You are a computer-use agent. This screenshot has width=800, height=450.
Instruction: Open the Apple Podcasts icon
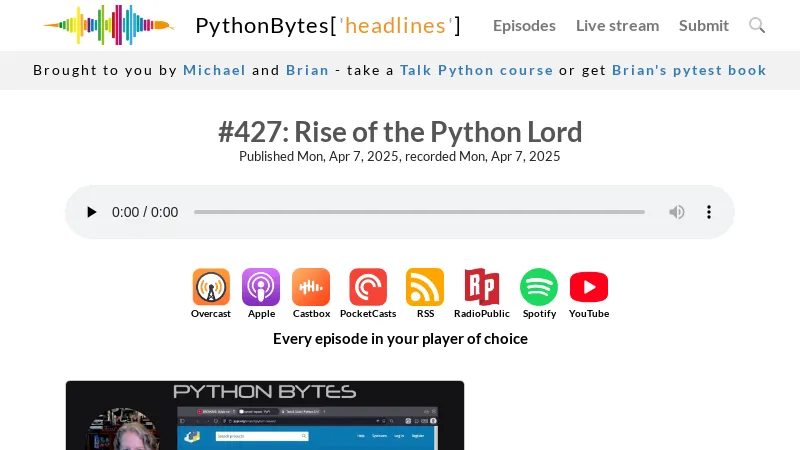[261, 288]
